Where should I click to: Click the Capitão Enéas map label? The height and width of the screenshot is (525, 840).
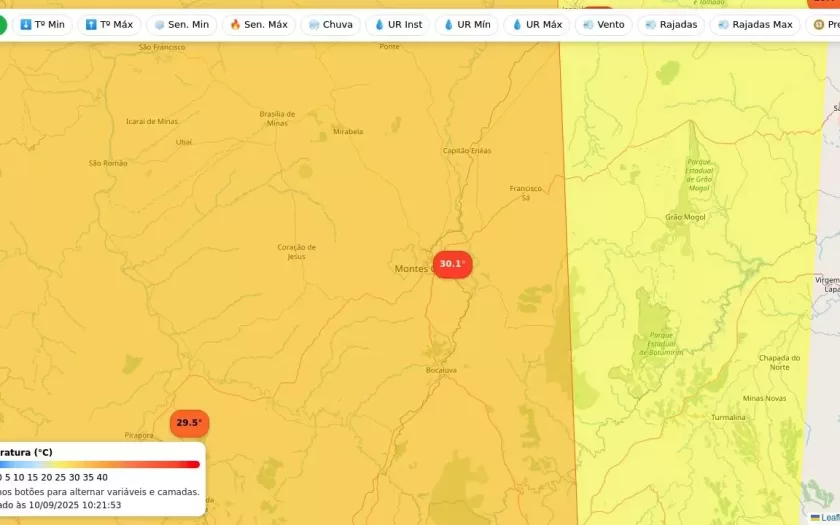tap(467, 151)
